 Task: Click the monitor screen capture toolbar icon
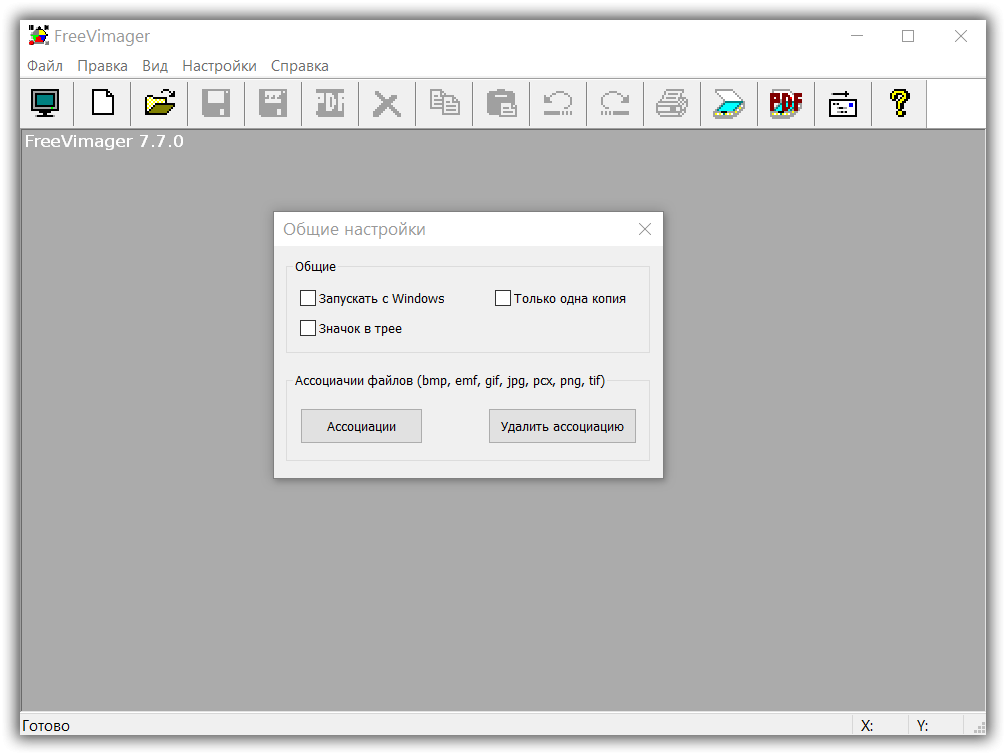[x=45, y=103]
